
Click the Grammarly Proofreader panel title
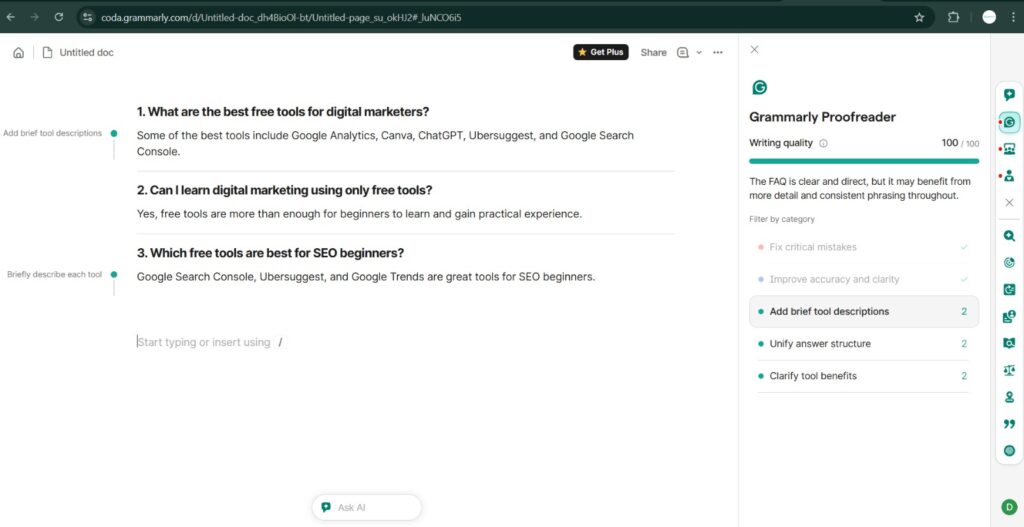click(822, 118)
